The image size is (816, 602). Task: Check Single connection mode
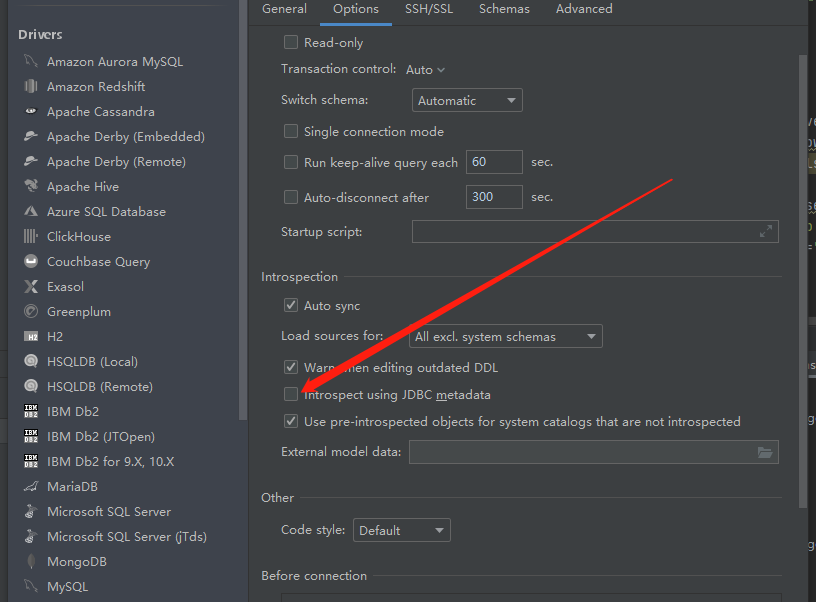290,131
